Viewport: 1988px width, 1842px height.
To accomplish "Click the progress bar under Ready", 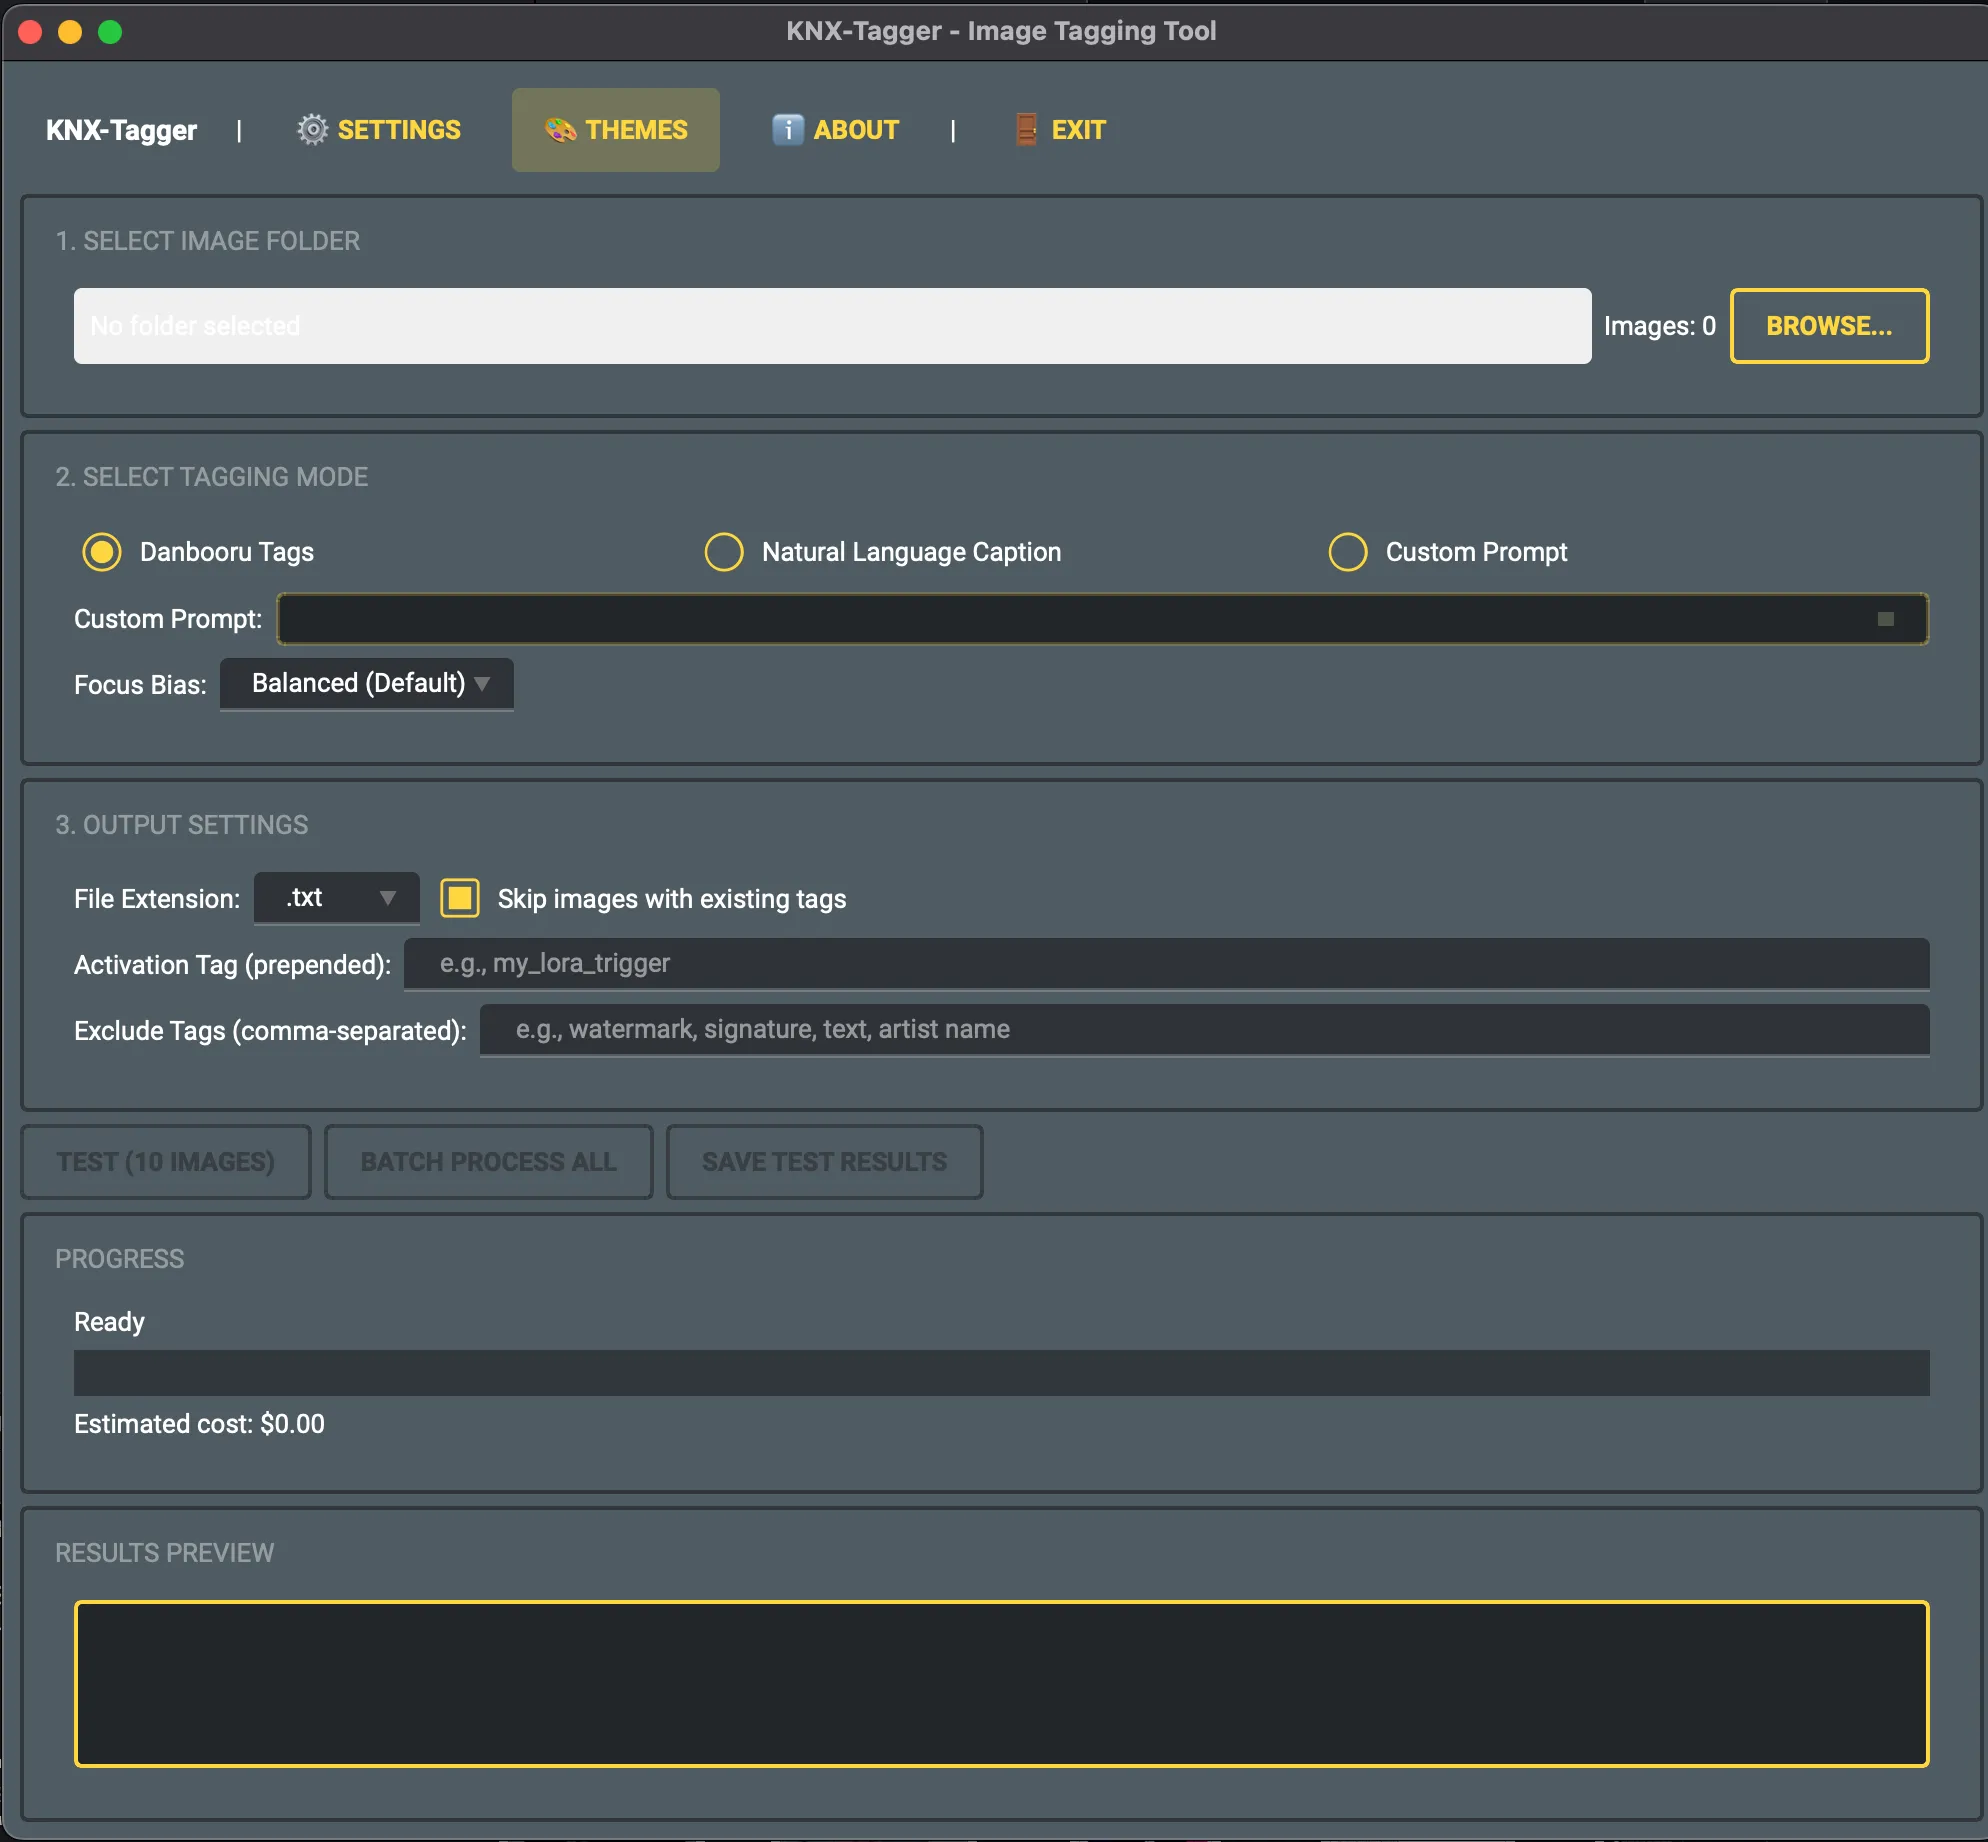I will point(1001,1373).
